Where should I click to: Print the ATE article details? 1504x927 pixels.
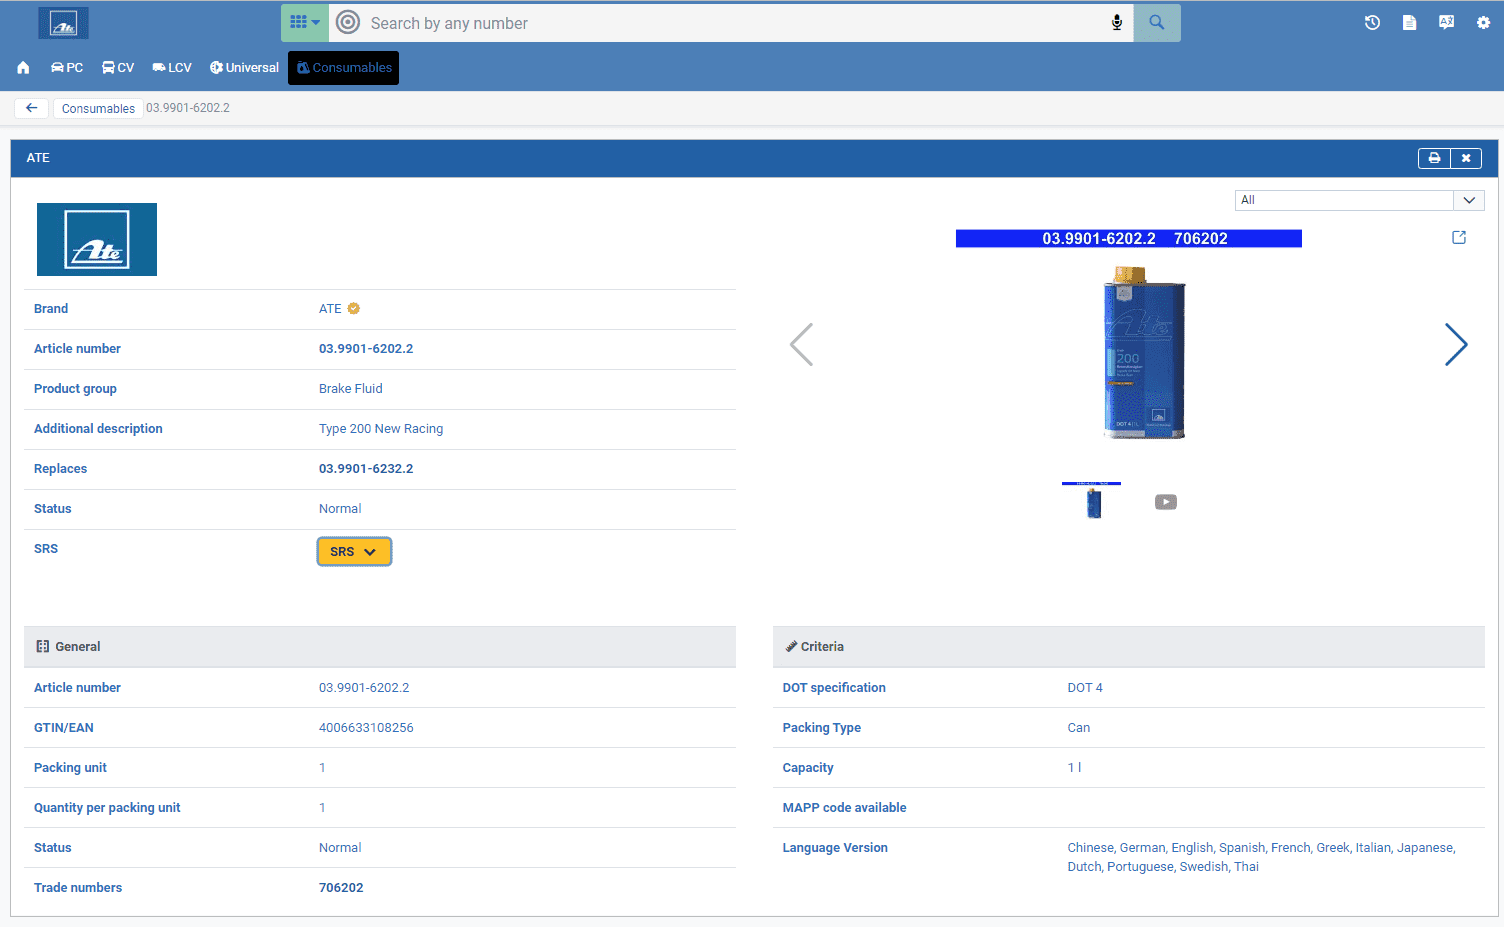tap(1434, 158)
